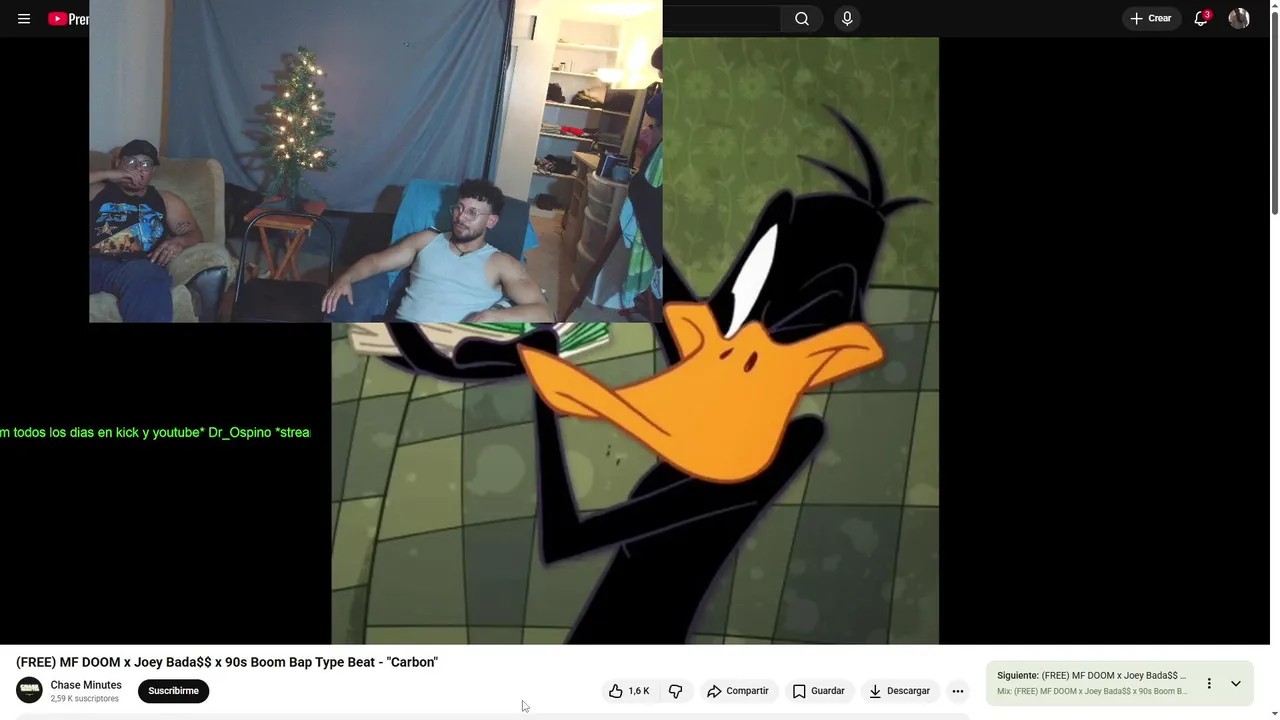Visit the Chase Minutes channel name

point(86,685)
